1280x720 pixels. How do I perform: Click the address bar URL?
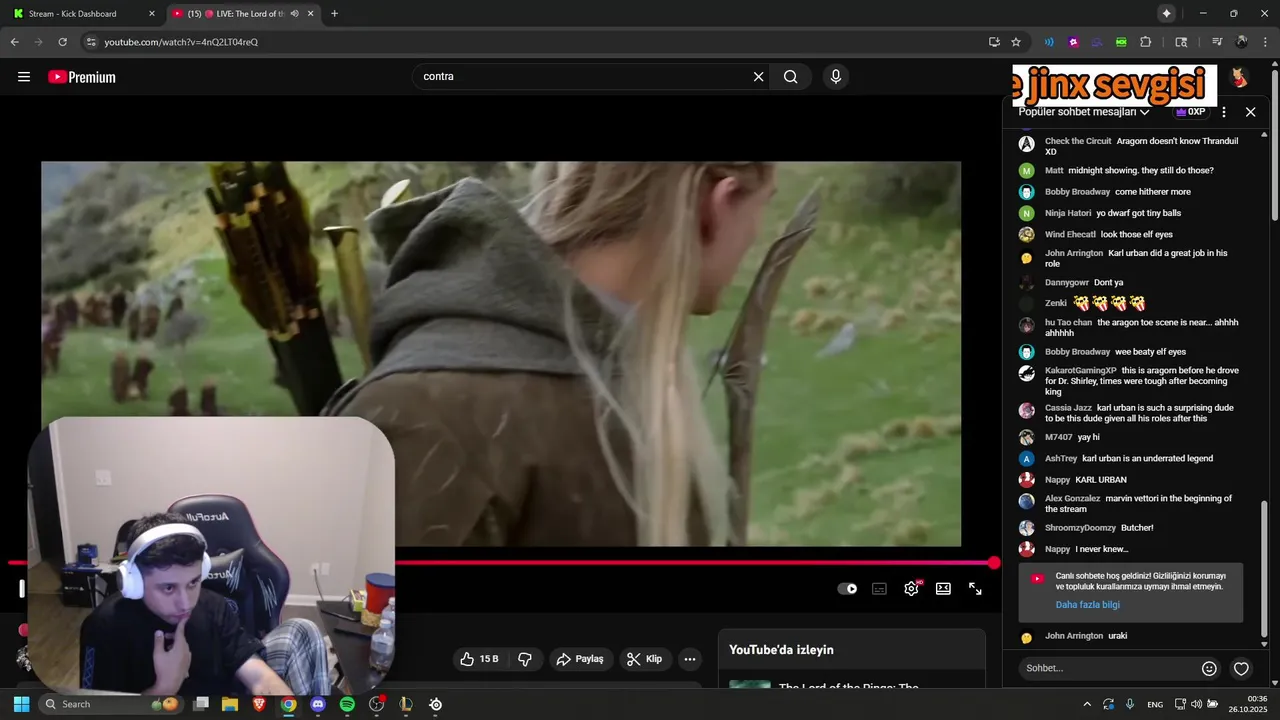pyautogui.click(x=181, y=42)
